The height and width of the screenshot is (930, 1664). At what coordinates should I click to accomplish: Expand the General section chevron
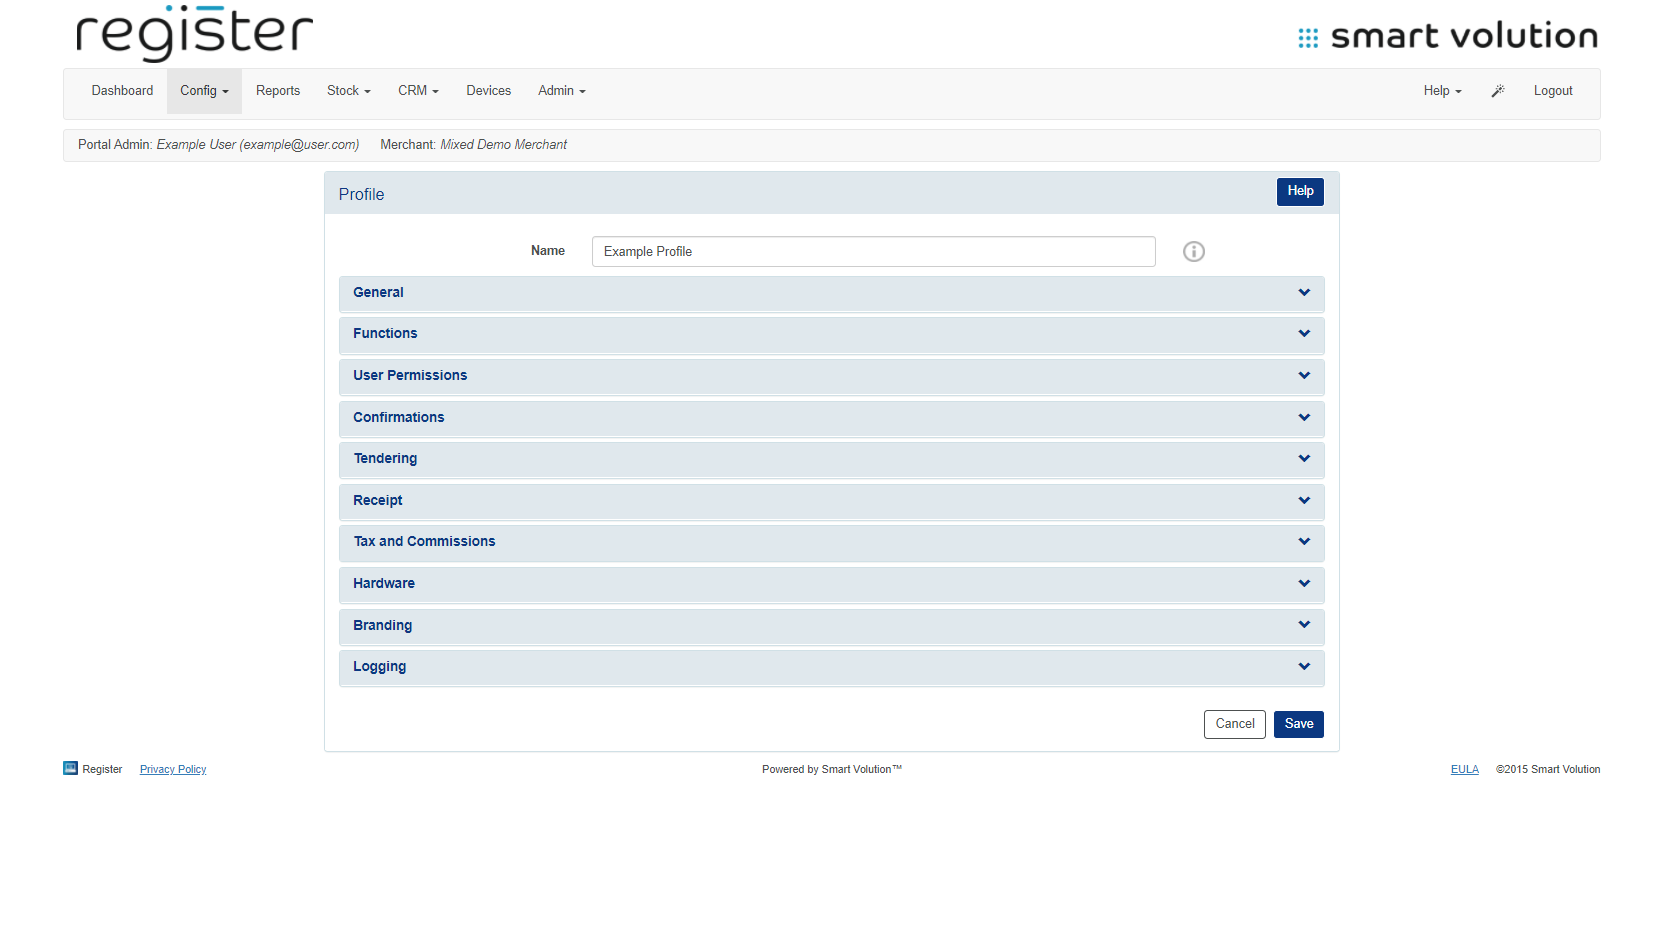pos(1304,293)
